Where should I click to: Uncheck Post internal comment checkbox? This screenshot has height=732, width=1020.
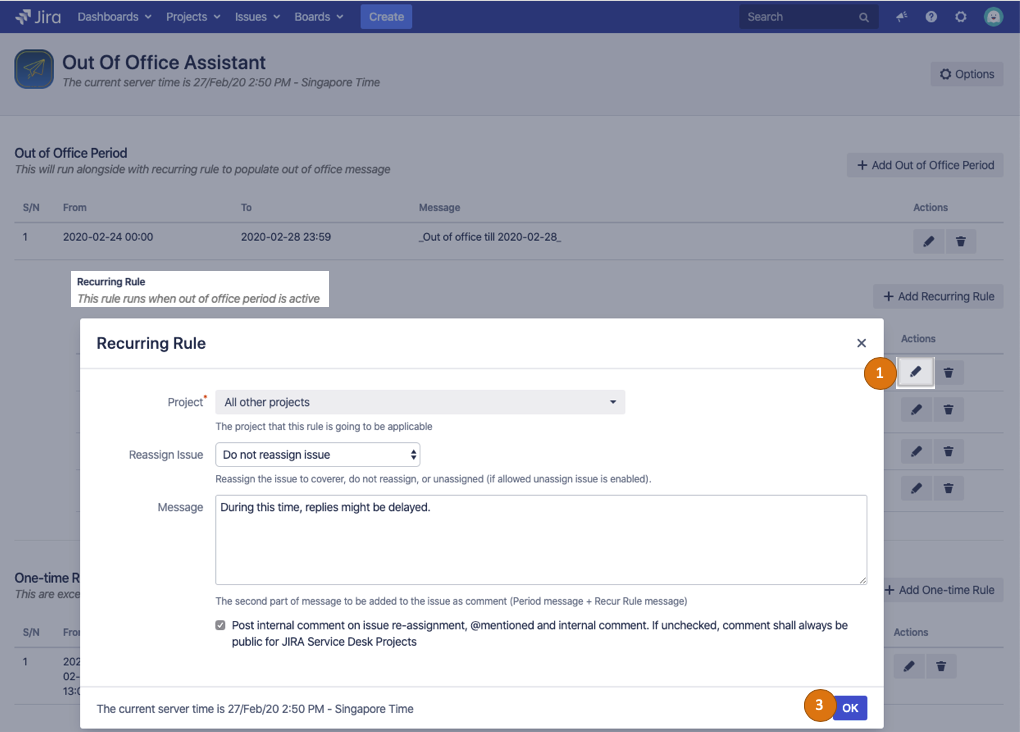click(x=221, y=625)
